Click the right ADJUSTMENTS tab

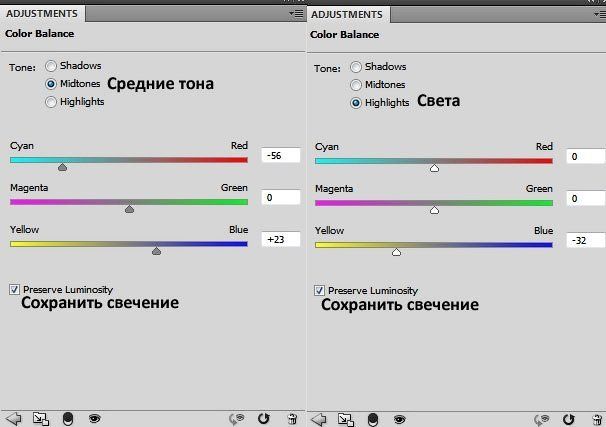pos(347,15)
